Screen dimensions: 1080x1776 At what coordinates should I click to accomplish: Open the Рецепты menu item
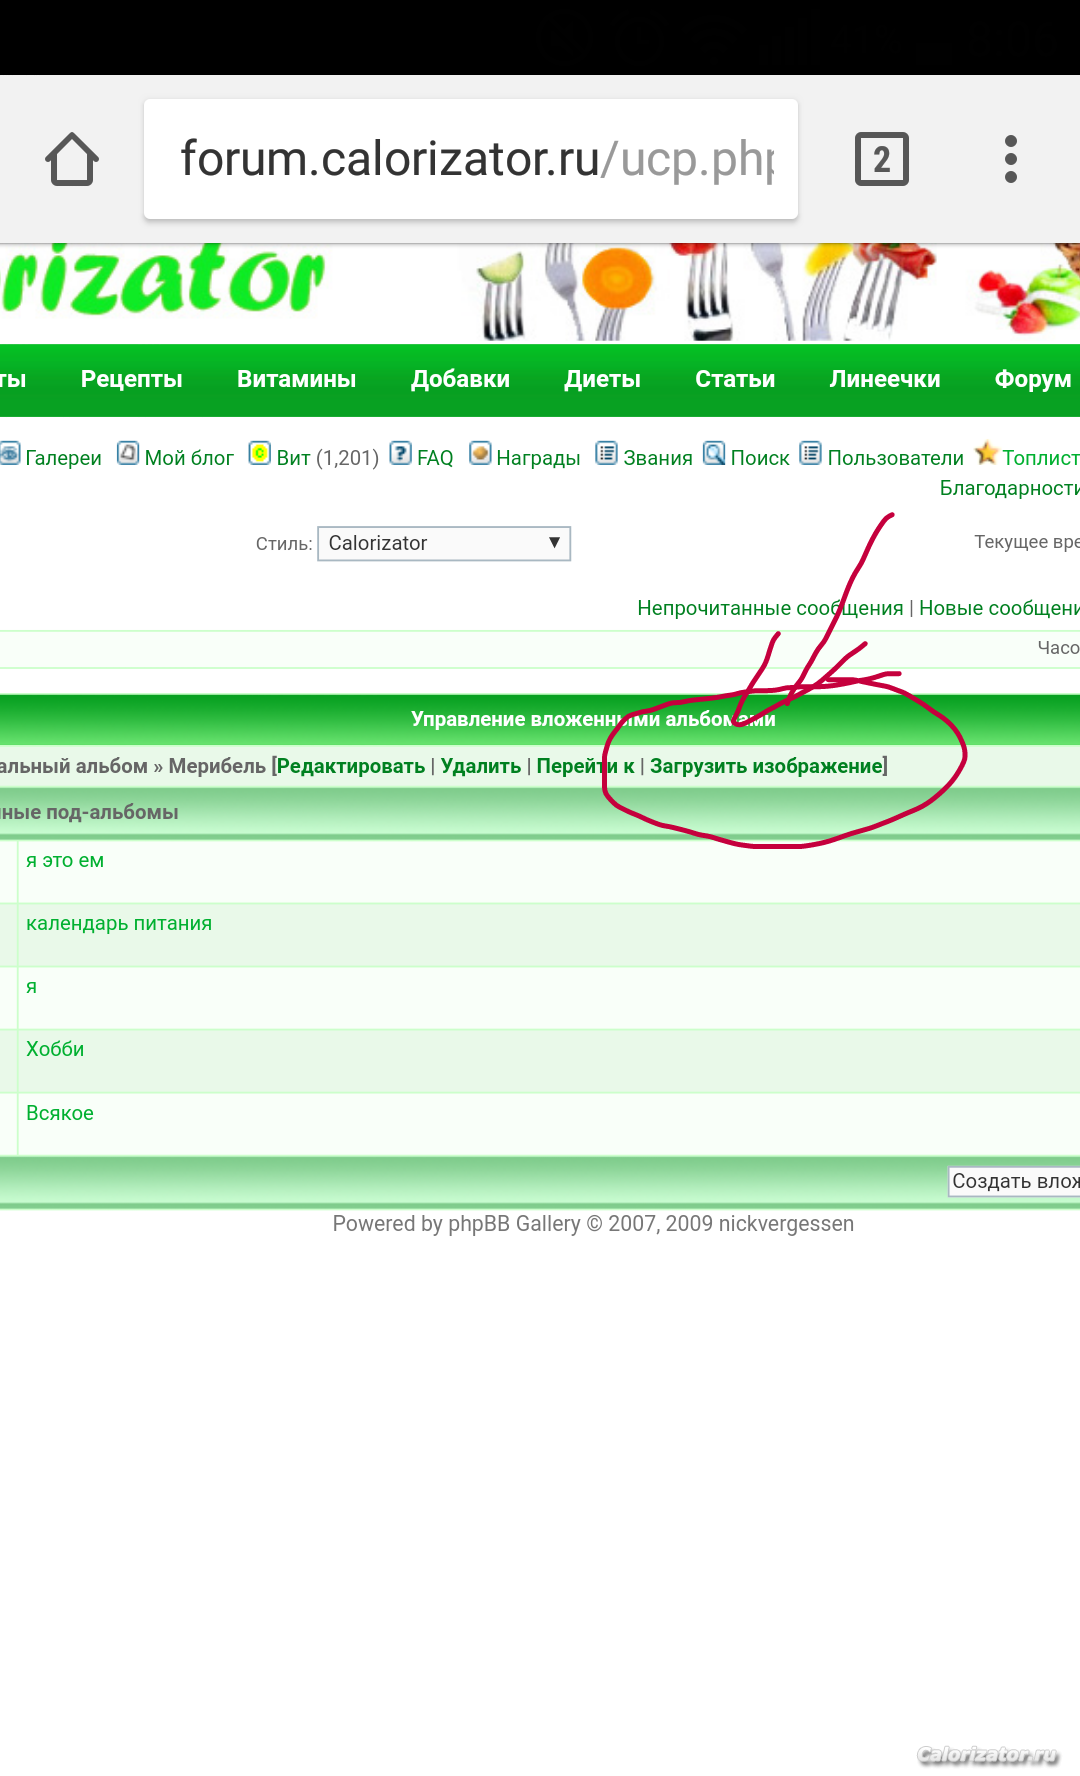tap(131, 379)
